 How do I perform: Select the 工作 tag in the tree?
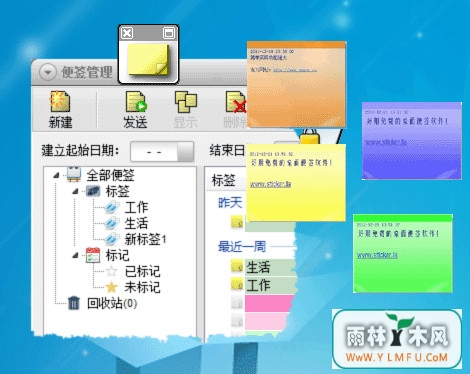[136, 207]
